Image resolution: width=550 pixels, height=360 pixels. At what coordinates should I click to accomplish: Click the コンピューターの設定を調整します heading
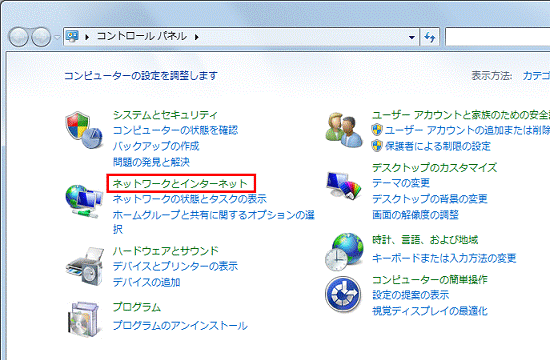click(141, 75)
